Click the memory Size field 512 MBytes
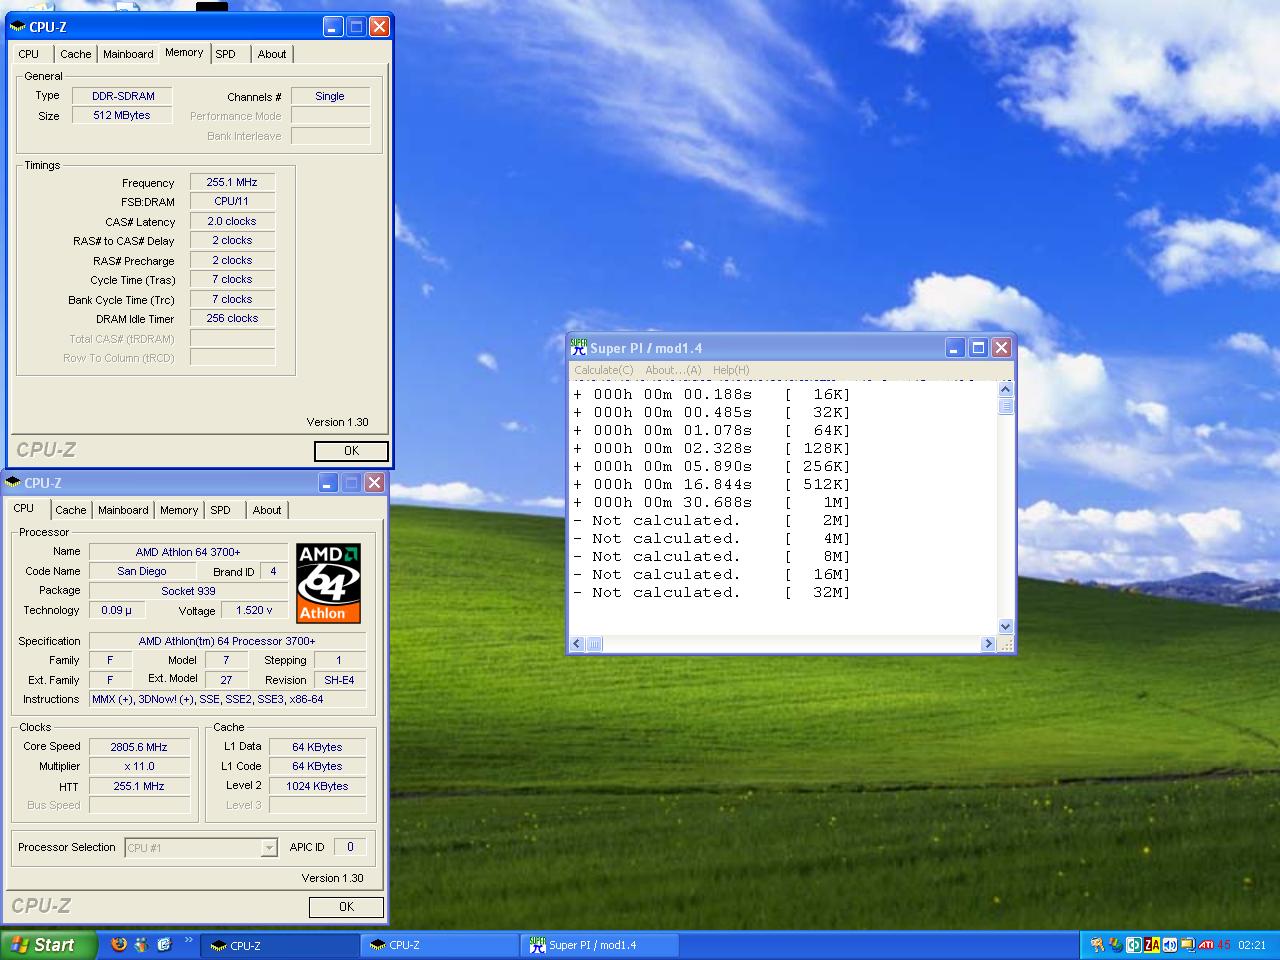This screenshot has height=960, width=1280. tap(122, 115)
